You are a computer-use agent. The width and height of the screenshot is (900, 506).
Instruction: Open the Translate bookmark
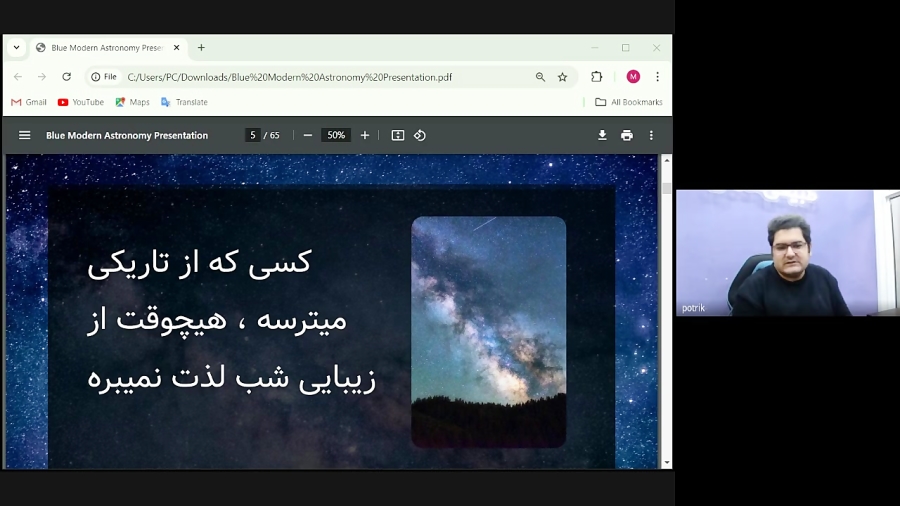(x=184, y=102)
